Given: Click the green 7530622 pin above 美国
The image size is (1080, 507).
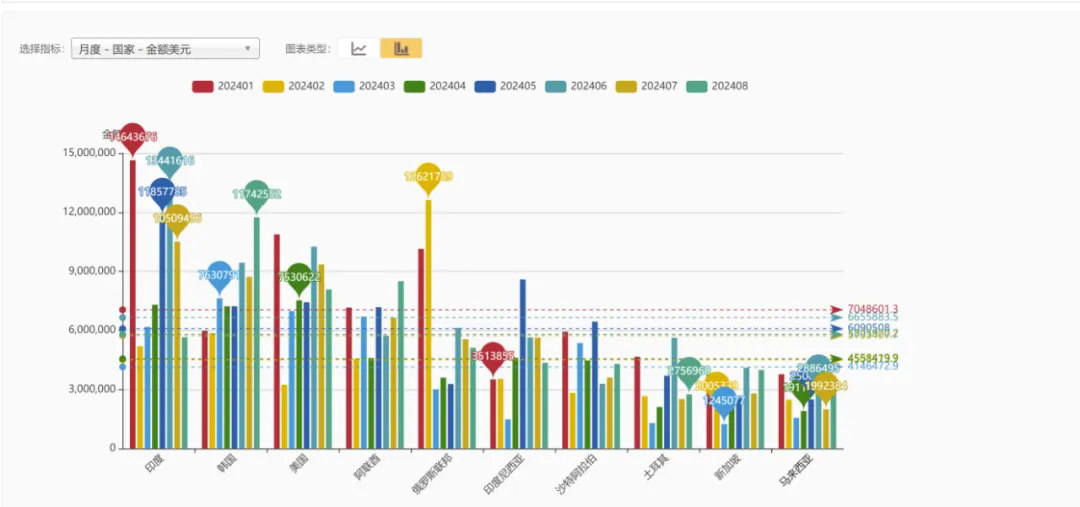Looking at the screenshot, I should [x=298, y=278].
